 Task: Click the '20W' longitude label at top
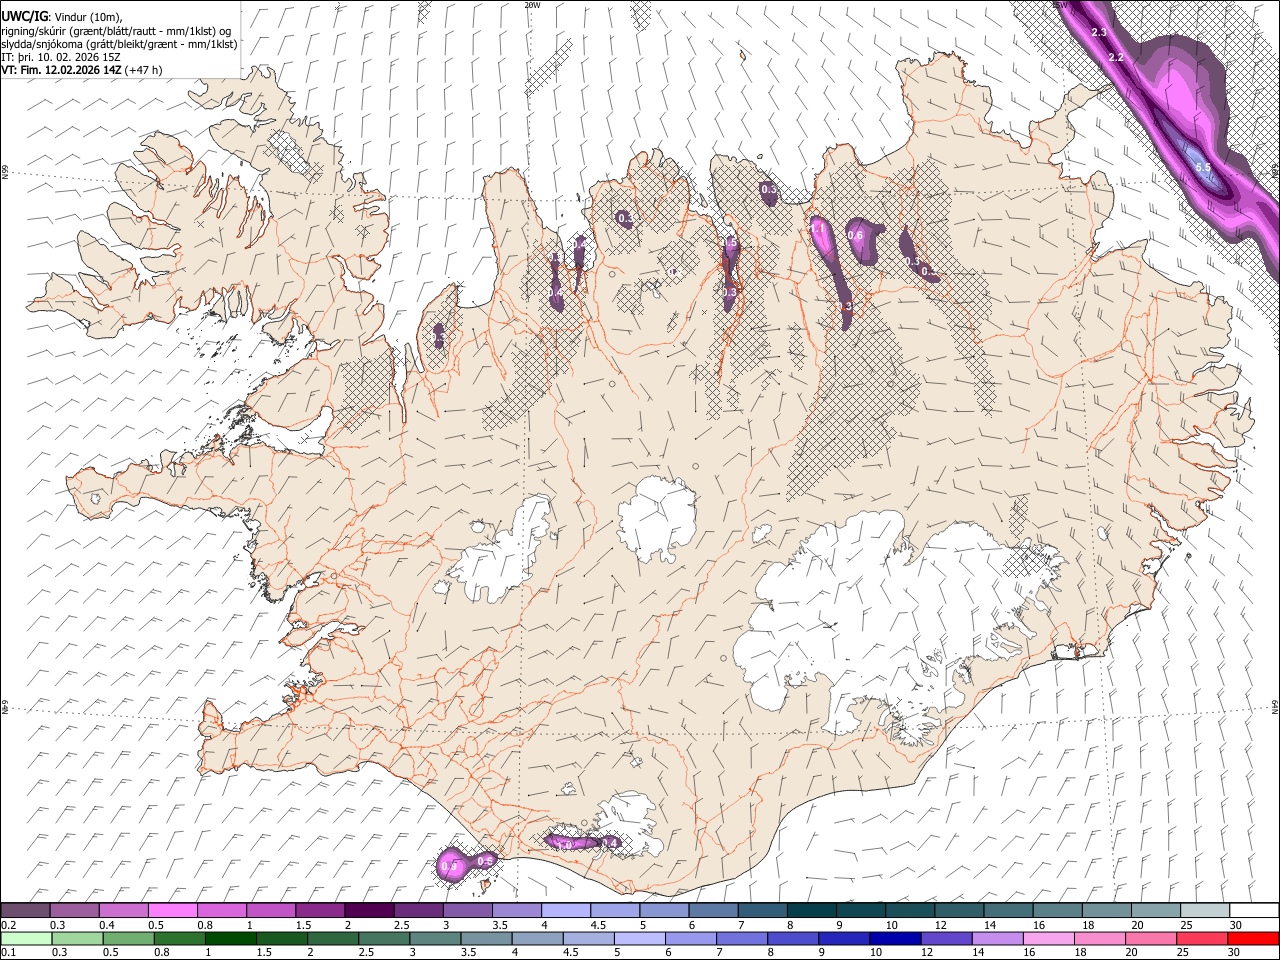tap(532, 5)
